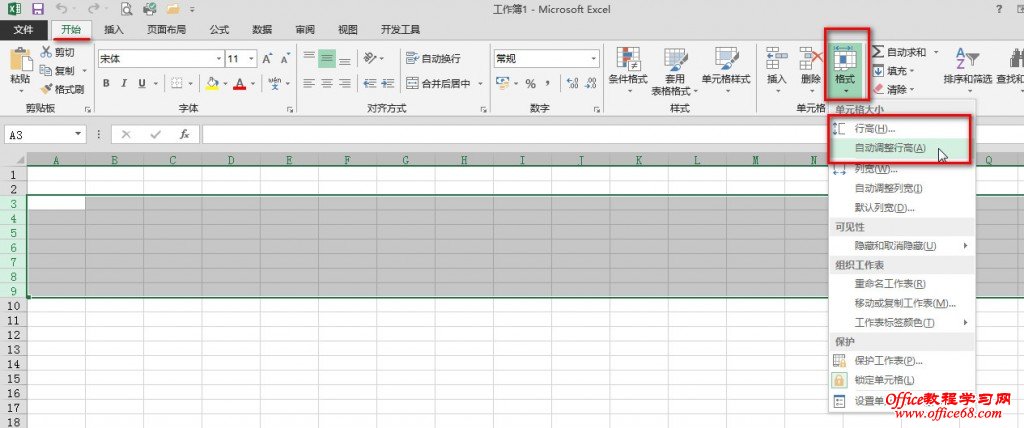Image resolution: width=1024 pixels, height=428 pixels.
Task: Choose 自动调整列宽(I) menu item
Action: tap(901, 188)
